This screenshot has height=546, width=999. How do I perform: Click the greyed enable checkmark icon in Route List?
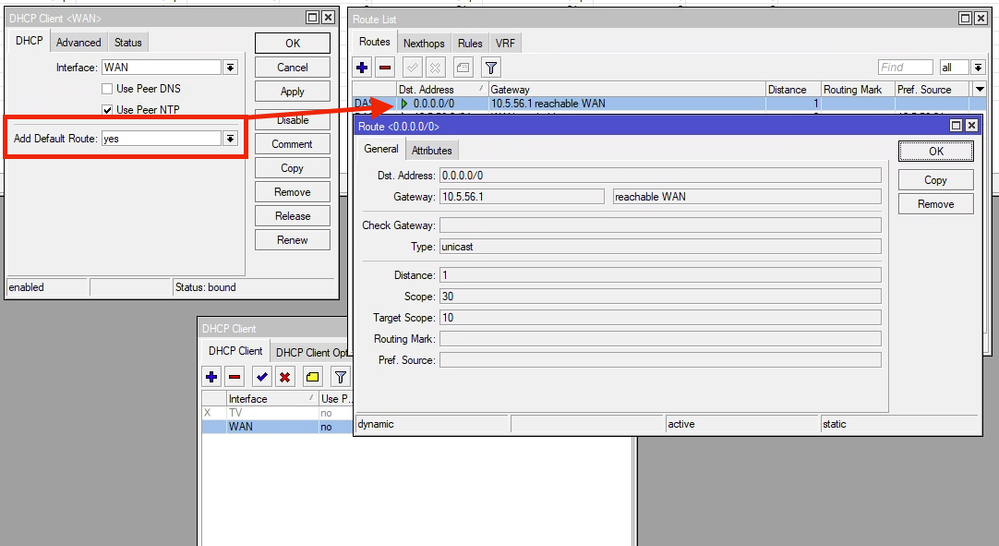coord(412,67)
